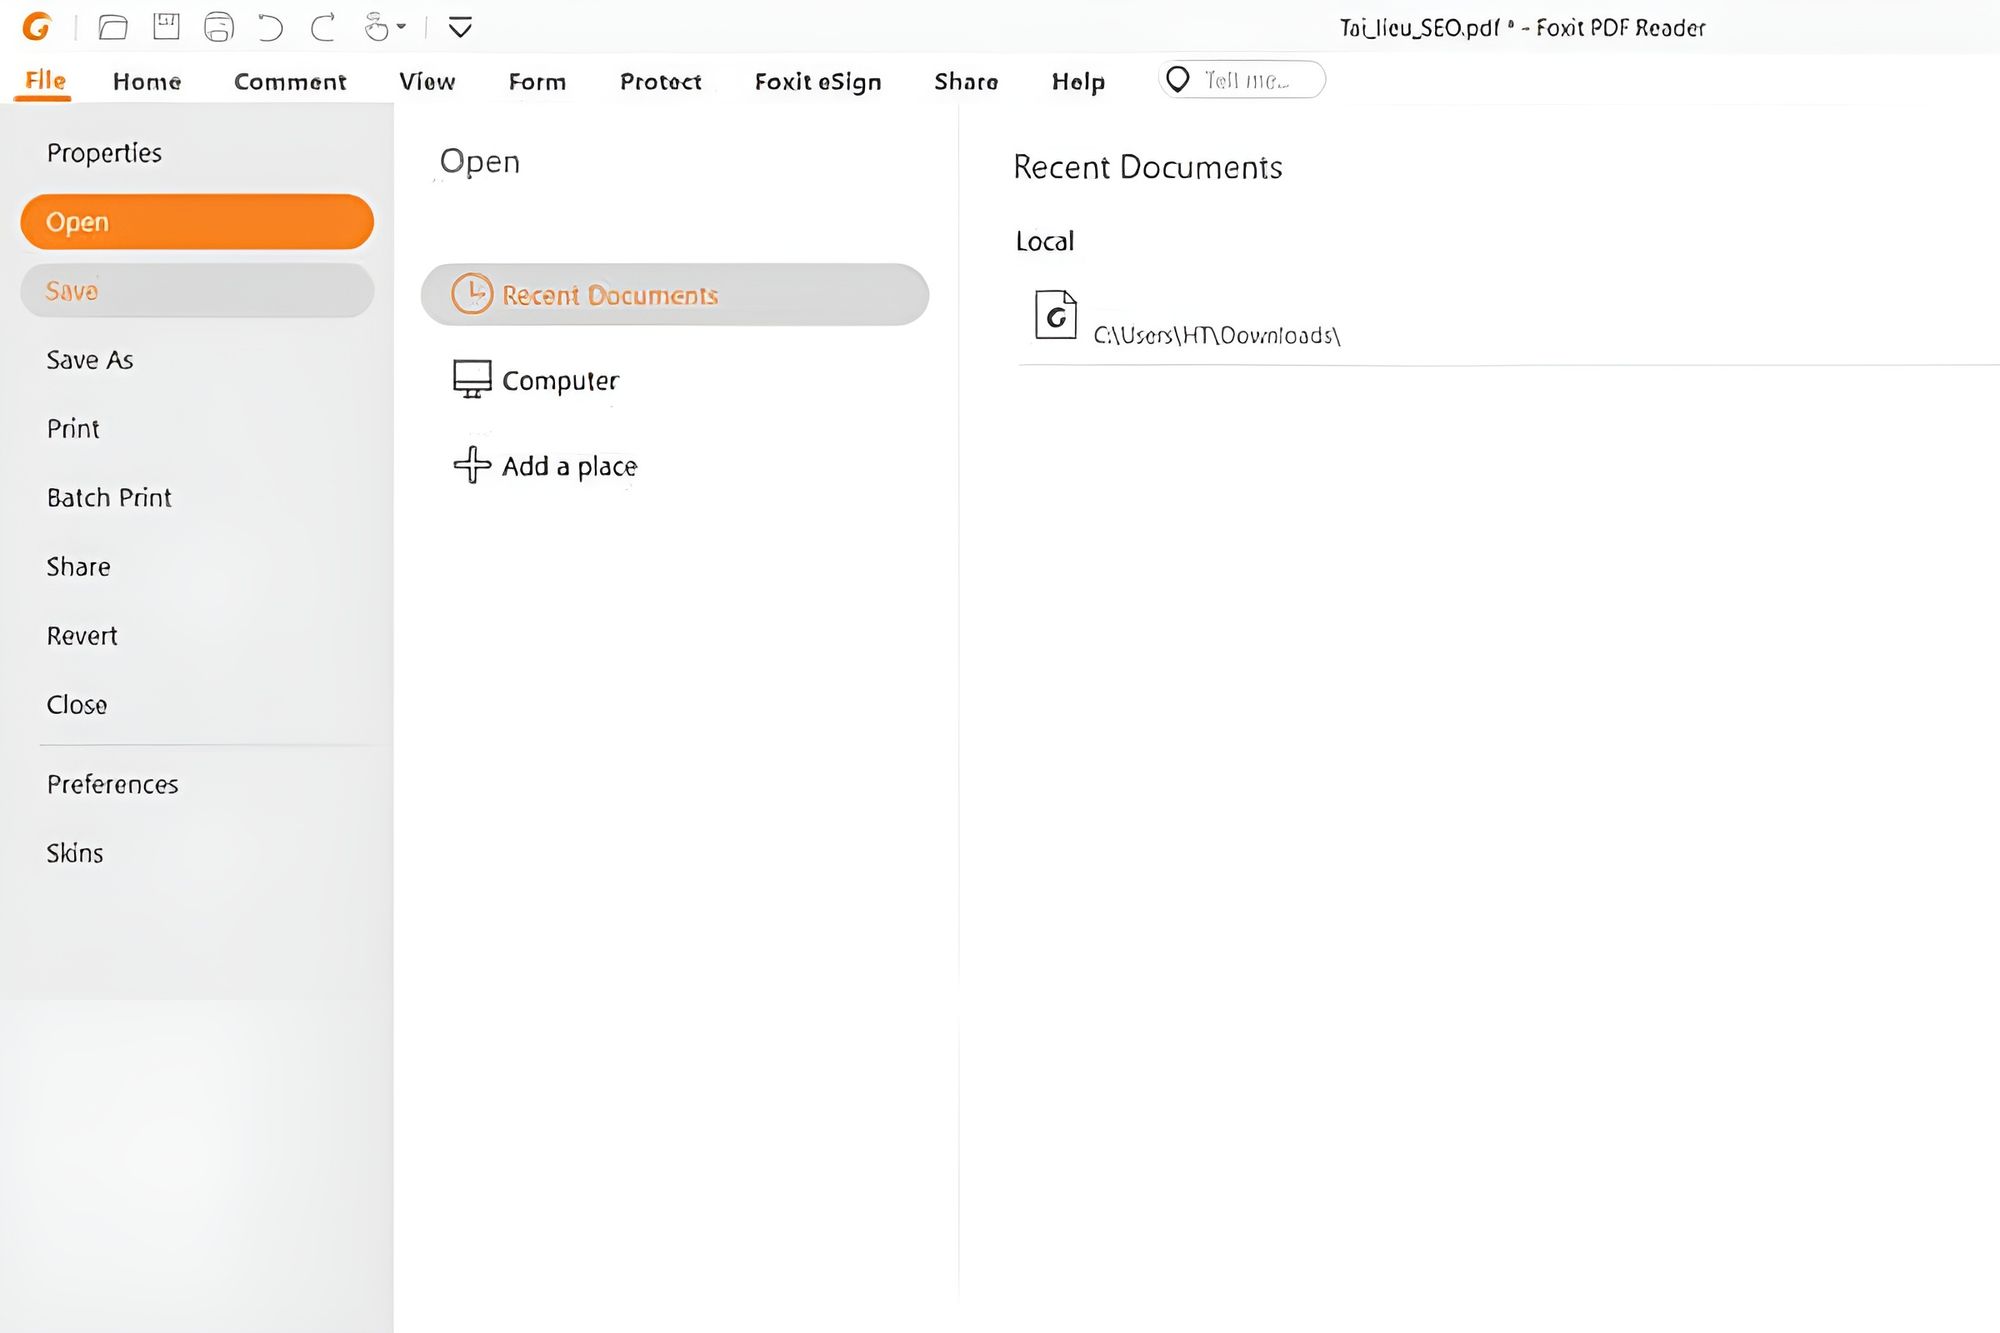This screenshot has height=1333, width=2000.
Task: Open the Protect tab
Action: (660, 81)
